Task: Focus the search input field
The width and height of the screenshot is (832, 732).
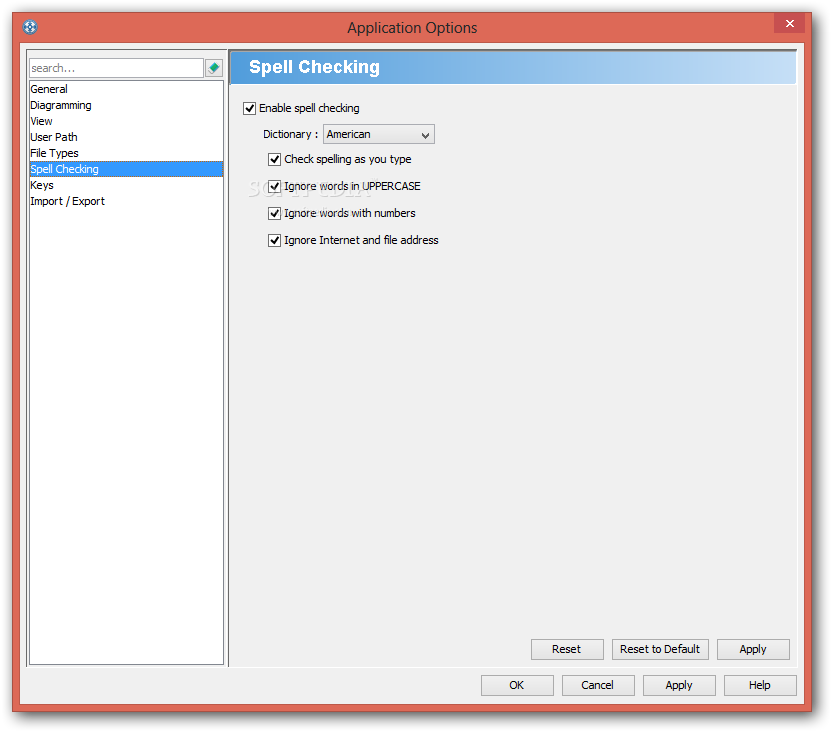Action: click(116, 68)
